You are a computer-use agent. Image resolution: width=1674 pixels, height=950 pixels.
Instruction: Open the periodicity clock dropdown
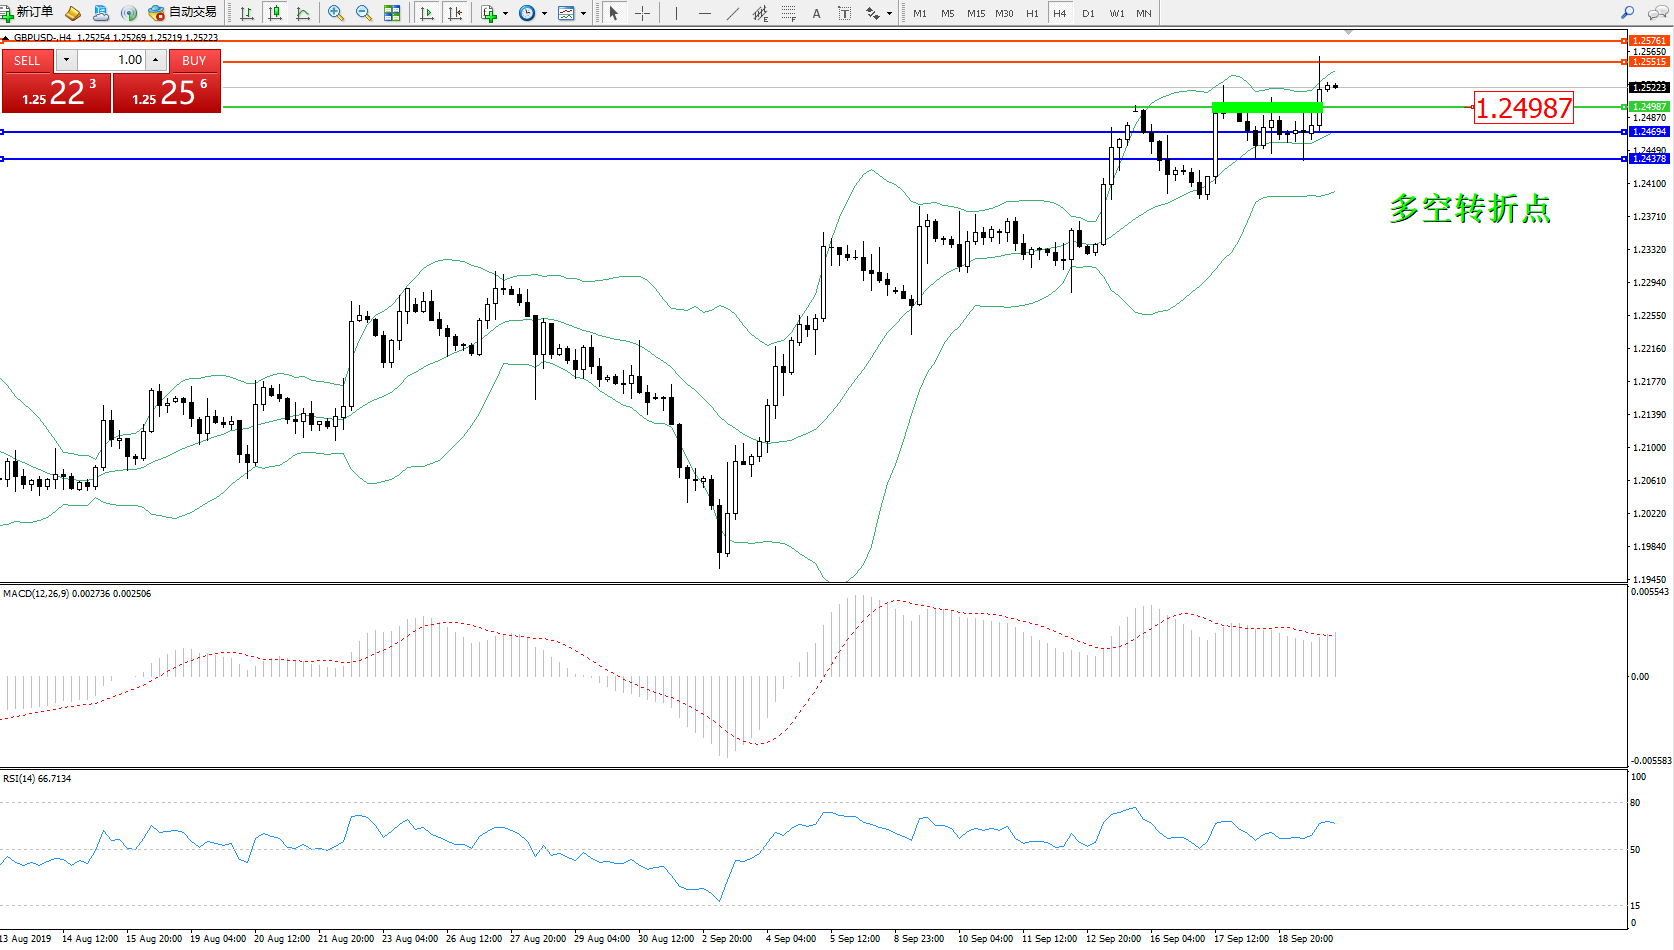[544, 13]
